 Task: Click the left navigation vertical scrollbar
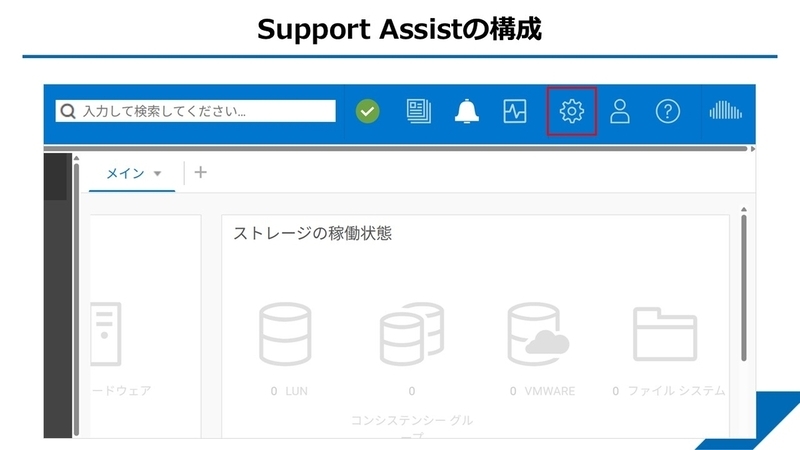[x=76, y=298]
